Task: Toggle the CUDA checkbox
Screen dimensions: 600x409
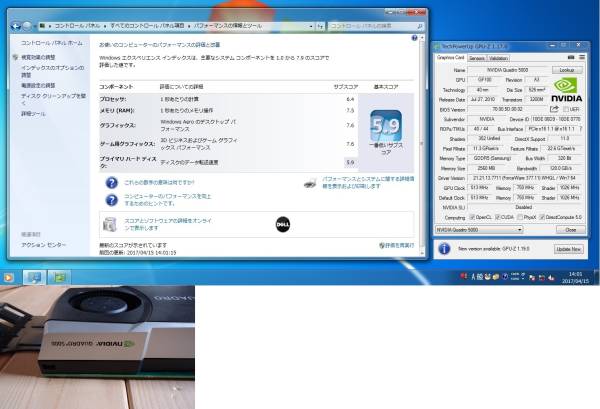Action: click(x=497, y=217)
